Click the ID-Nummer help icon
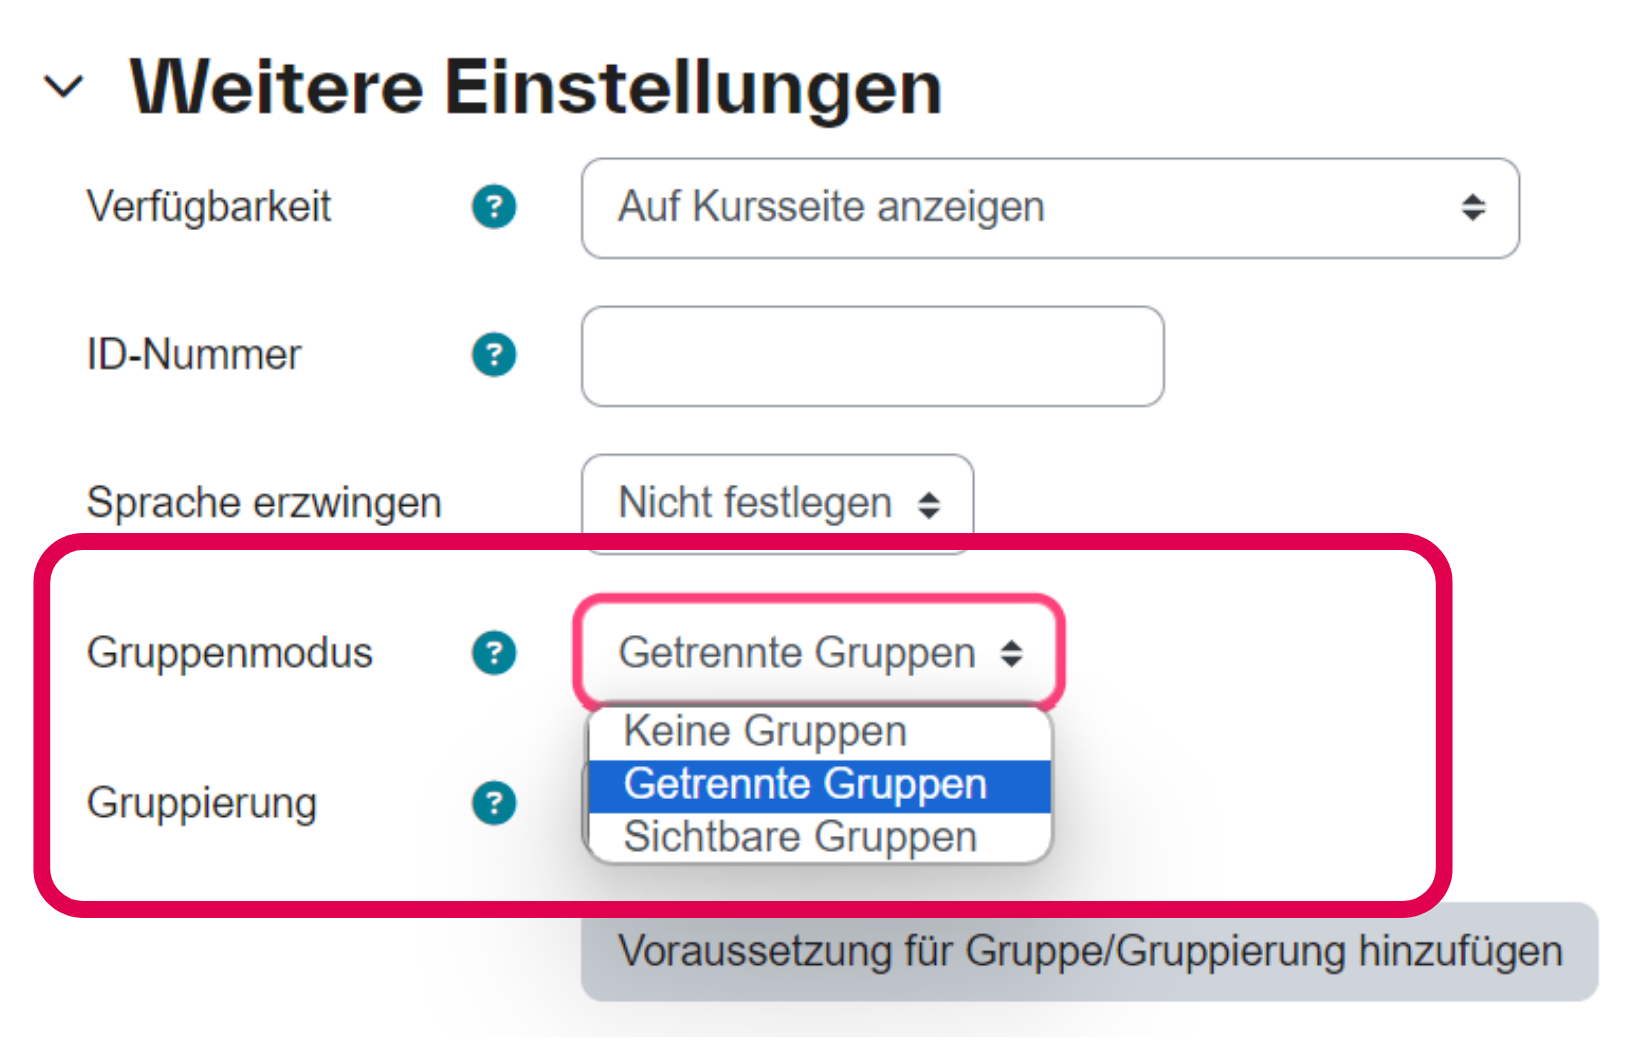Image resolution: width=1631 pixels, height=1044 pixels. [494, 354]
